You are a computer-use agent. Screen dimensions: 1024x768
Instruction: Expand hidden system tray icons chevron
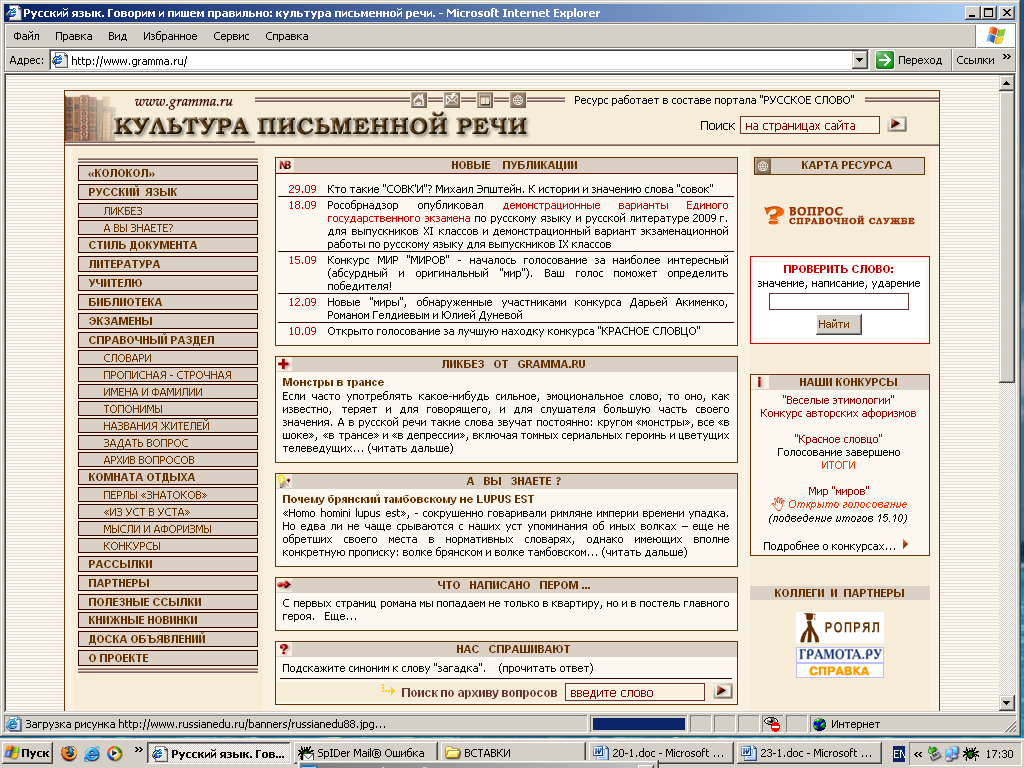tap(918, 754)
